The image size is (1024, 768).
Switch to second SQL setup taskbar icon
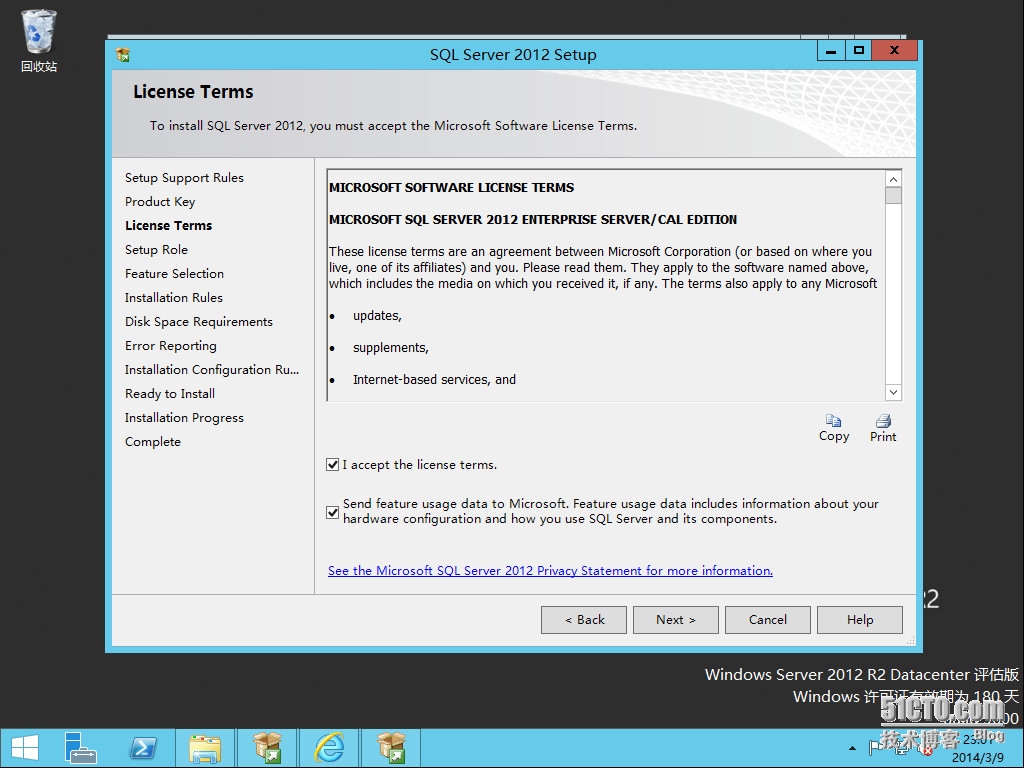coord(391,748)
